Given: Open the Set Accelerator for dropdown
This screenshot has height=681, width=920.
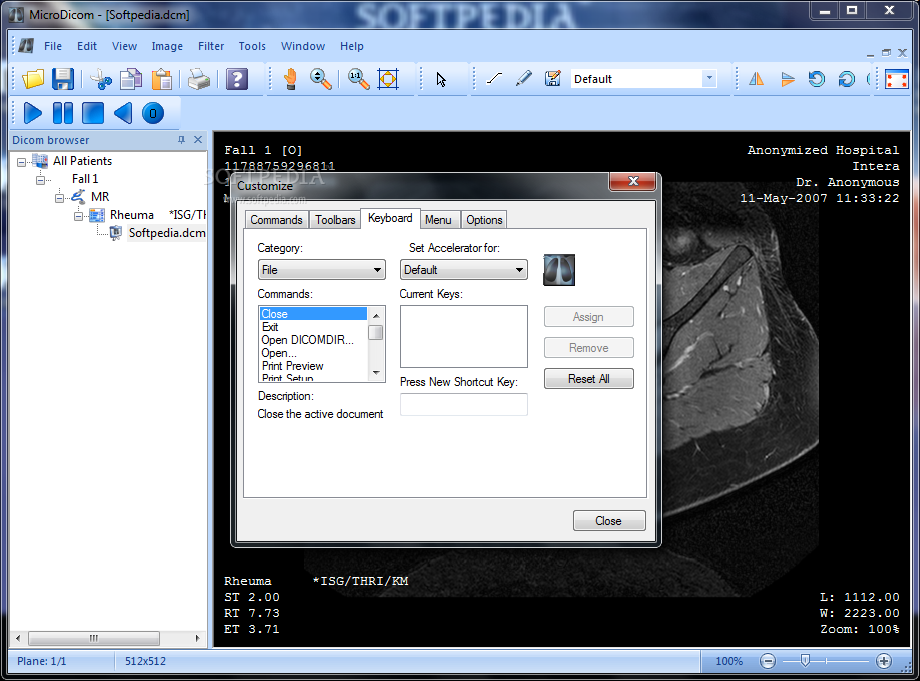Looking at the screenshot, I should [x=464, y=270].
